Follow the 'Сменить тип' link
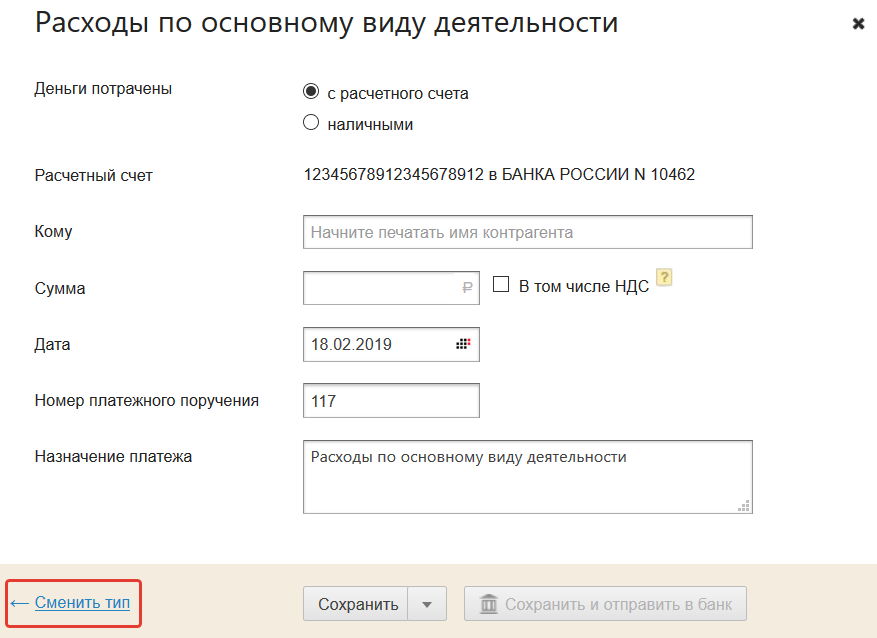Viewport: 877px width, 638px height. coord(82,603)
